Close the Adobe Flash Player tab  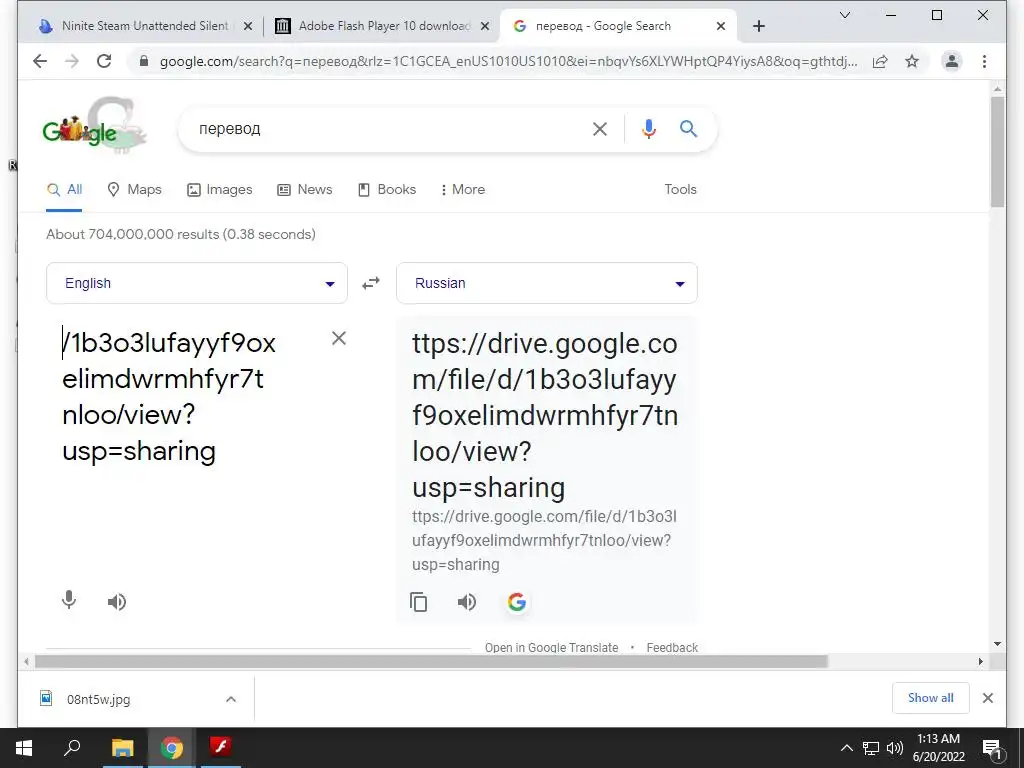[x=485, y=26]
